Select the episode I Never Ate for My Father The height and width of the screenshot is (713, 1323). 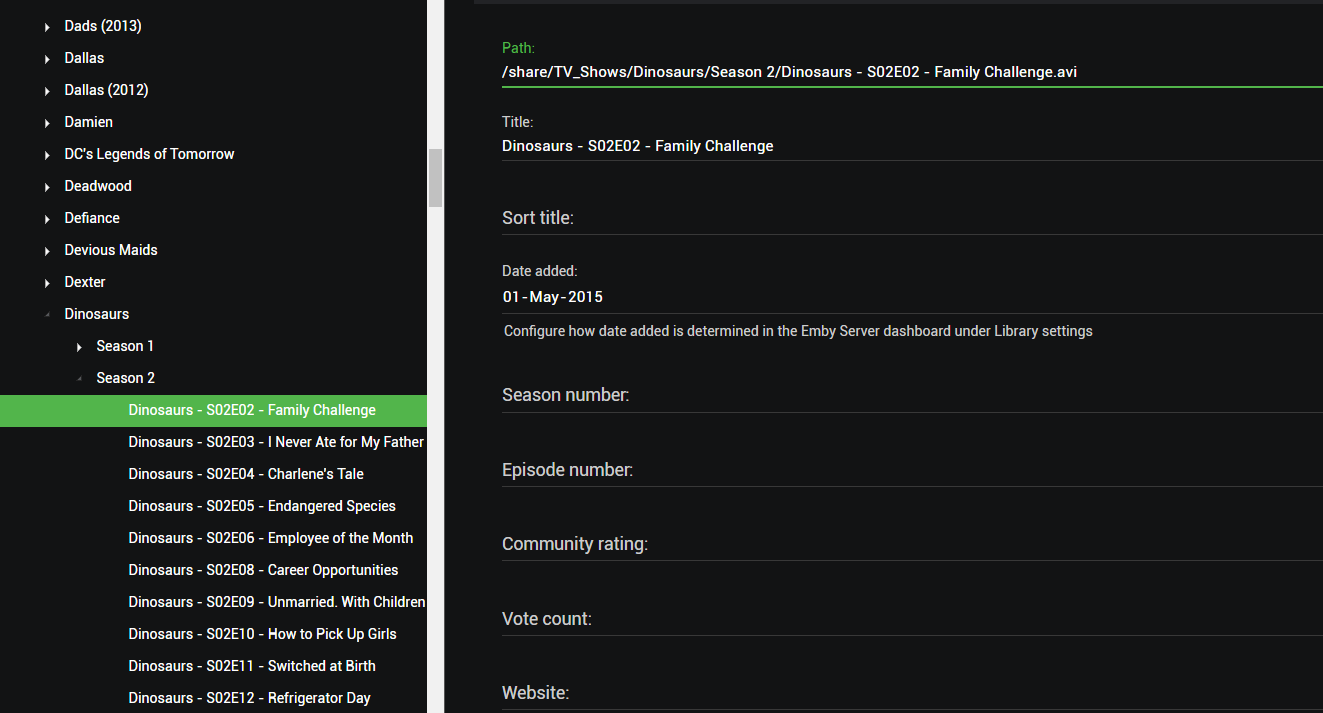tap(276, 441)
